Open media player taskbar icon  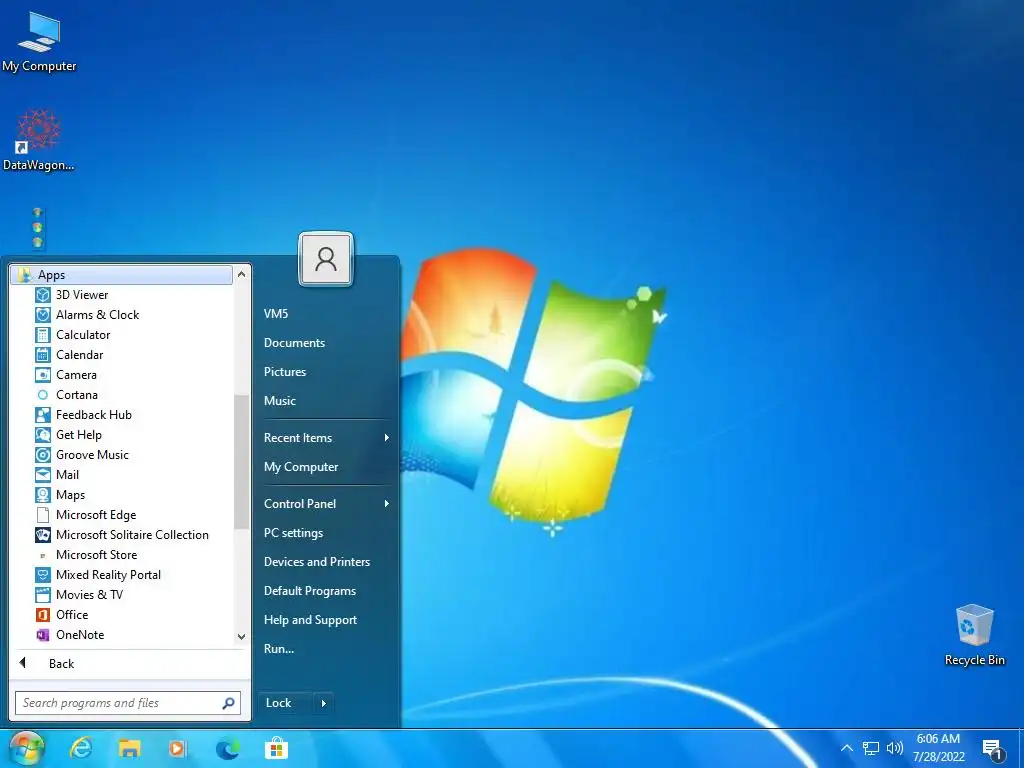point(178,748)
